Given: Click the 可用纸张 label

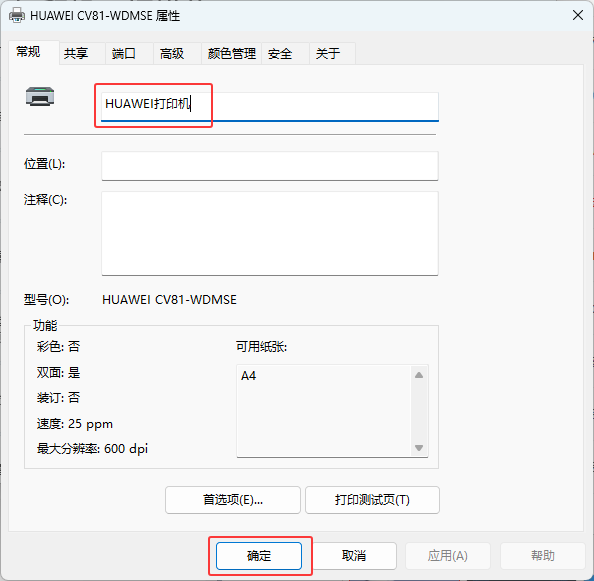Looking at the screenshot, I should pyautogui.click(x=261, y=347).
